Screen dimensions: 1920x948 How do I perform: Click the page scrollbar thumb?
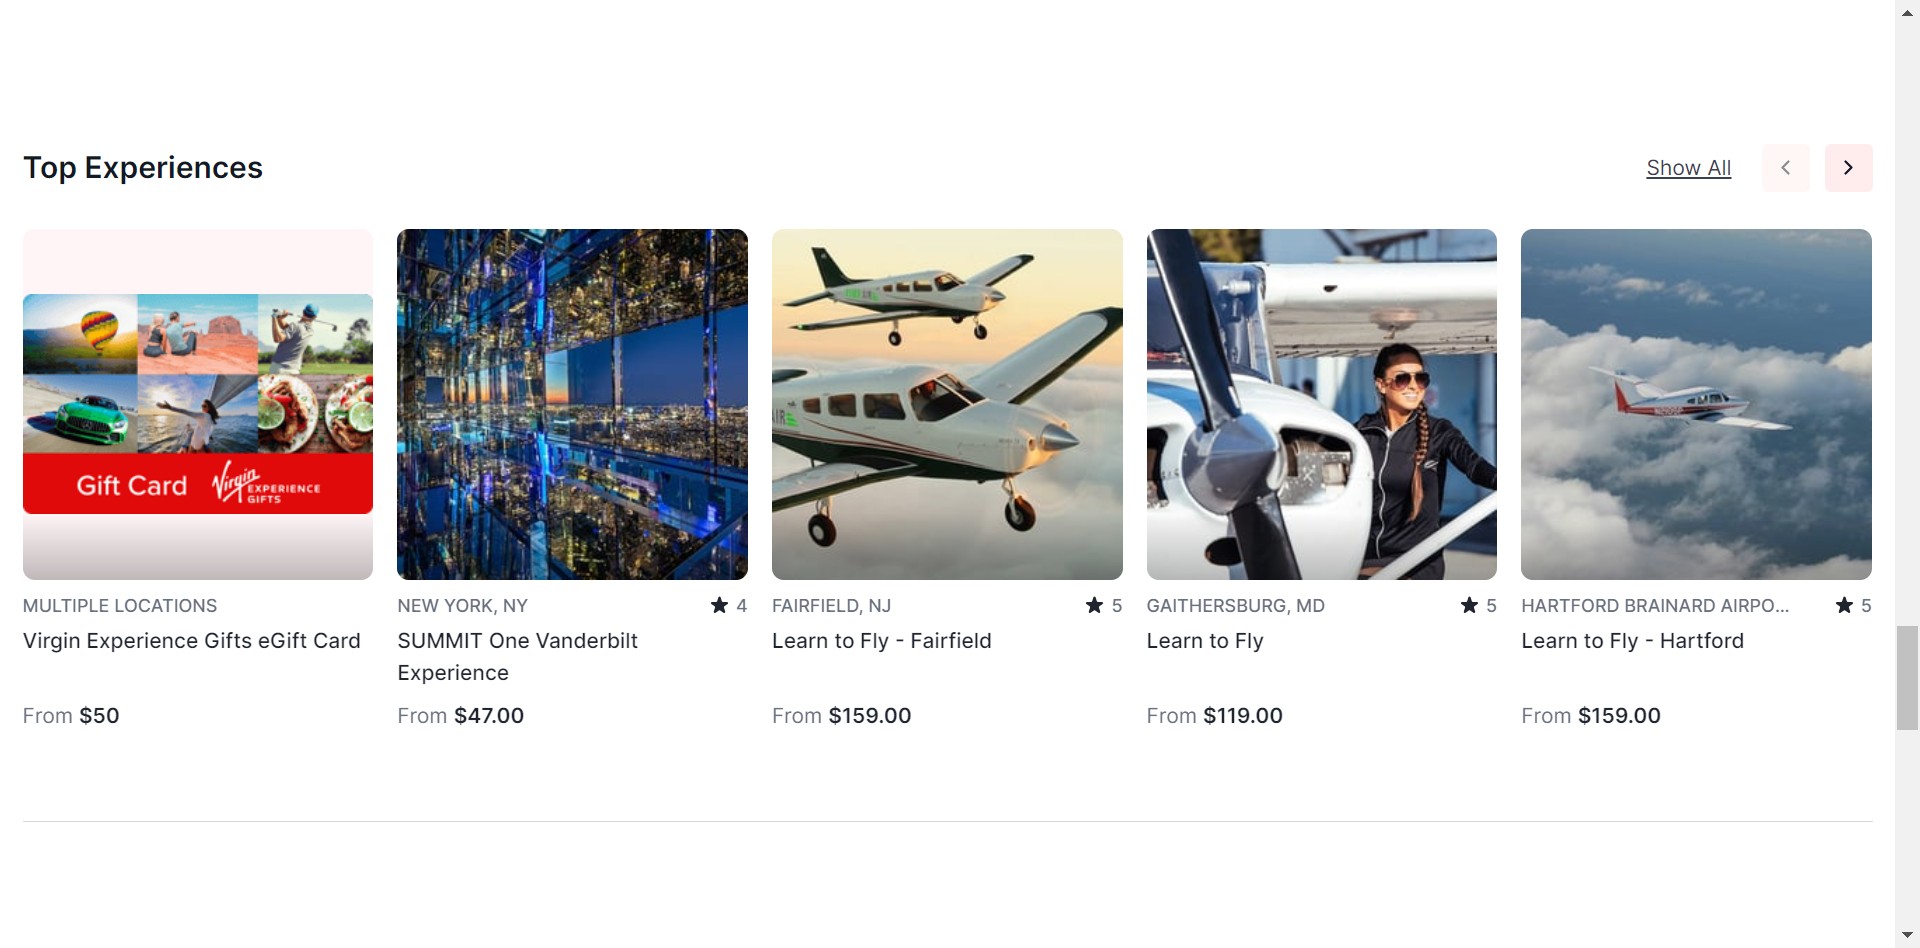tap(1907, 678)
